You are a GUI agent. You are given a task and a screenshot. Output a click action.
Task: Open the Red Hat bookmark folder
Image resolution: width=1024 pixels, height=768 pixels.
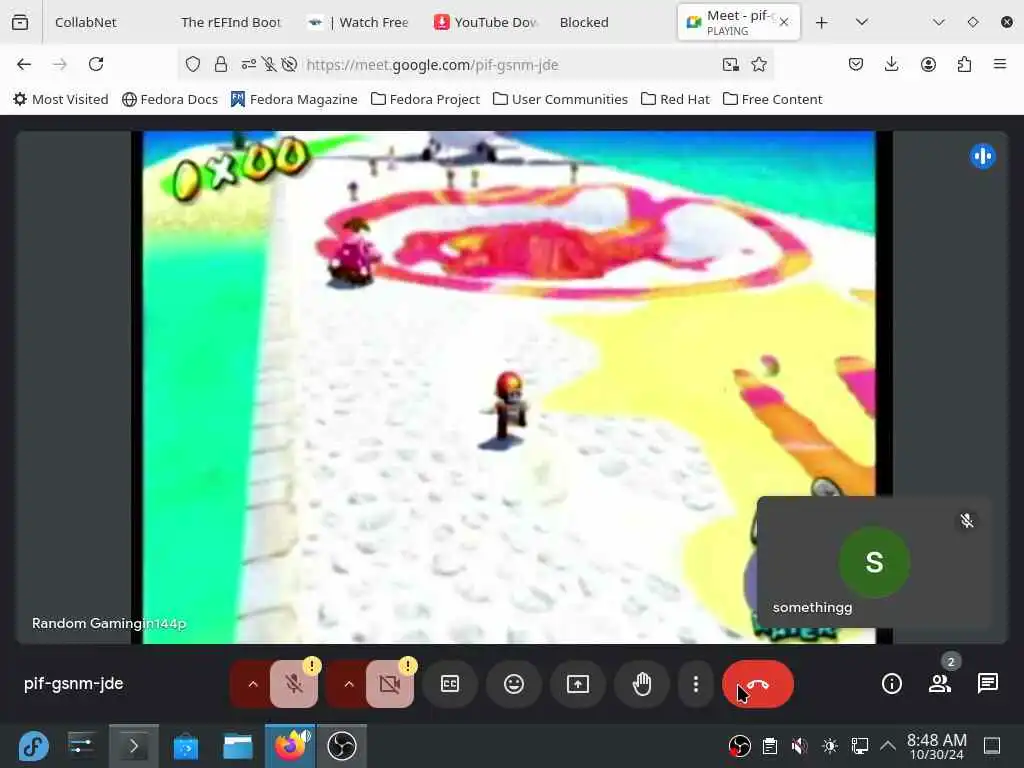(x=675, y=99)
